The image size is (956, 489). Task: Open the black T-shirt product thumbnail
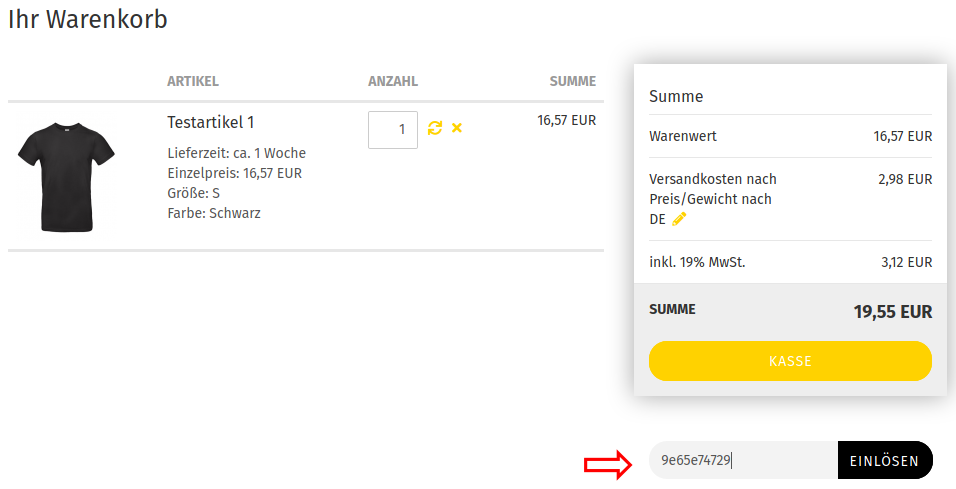(x=67, y=176)
